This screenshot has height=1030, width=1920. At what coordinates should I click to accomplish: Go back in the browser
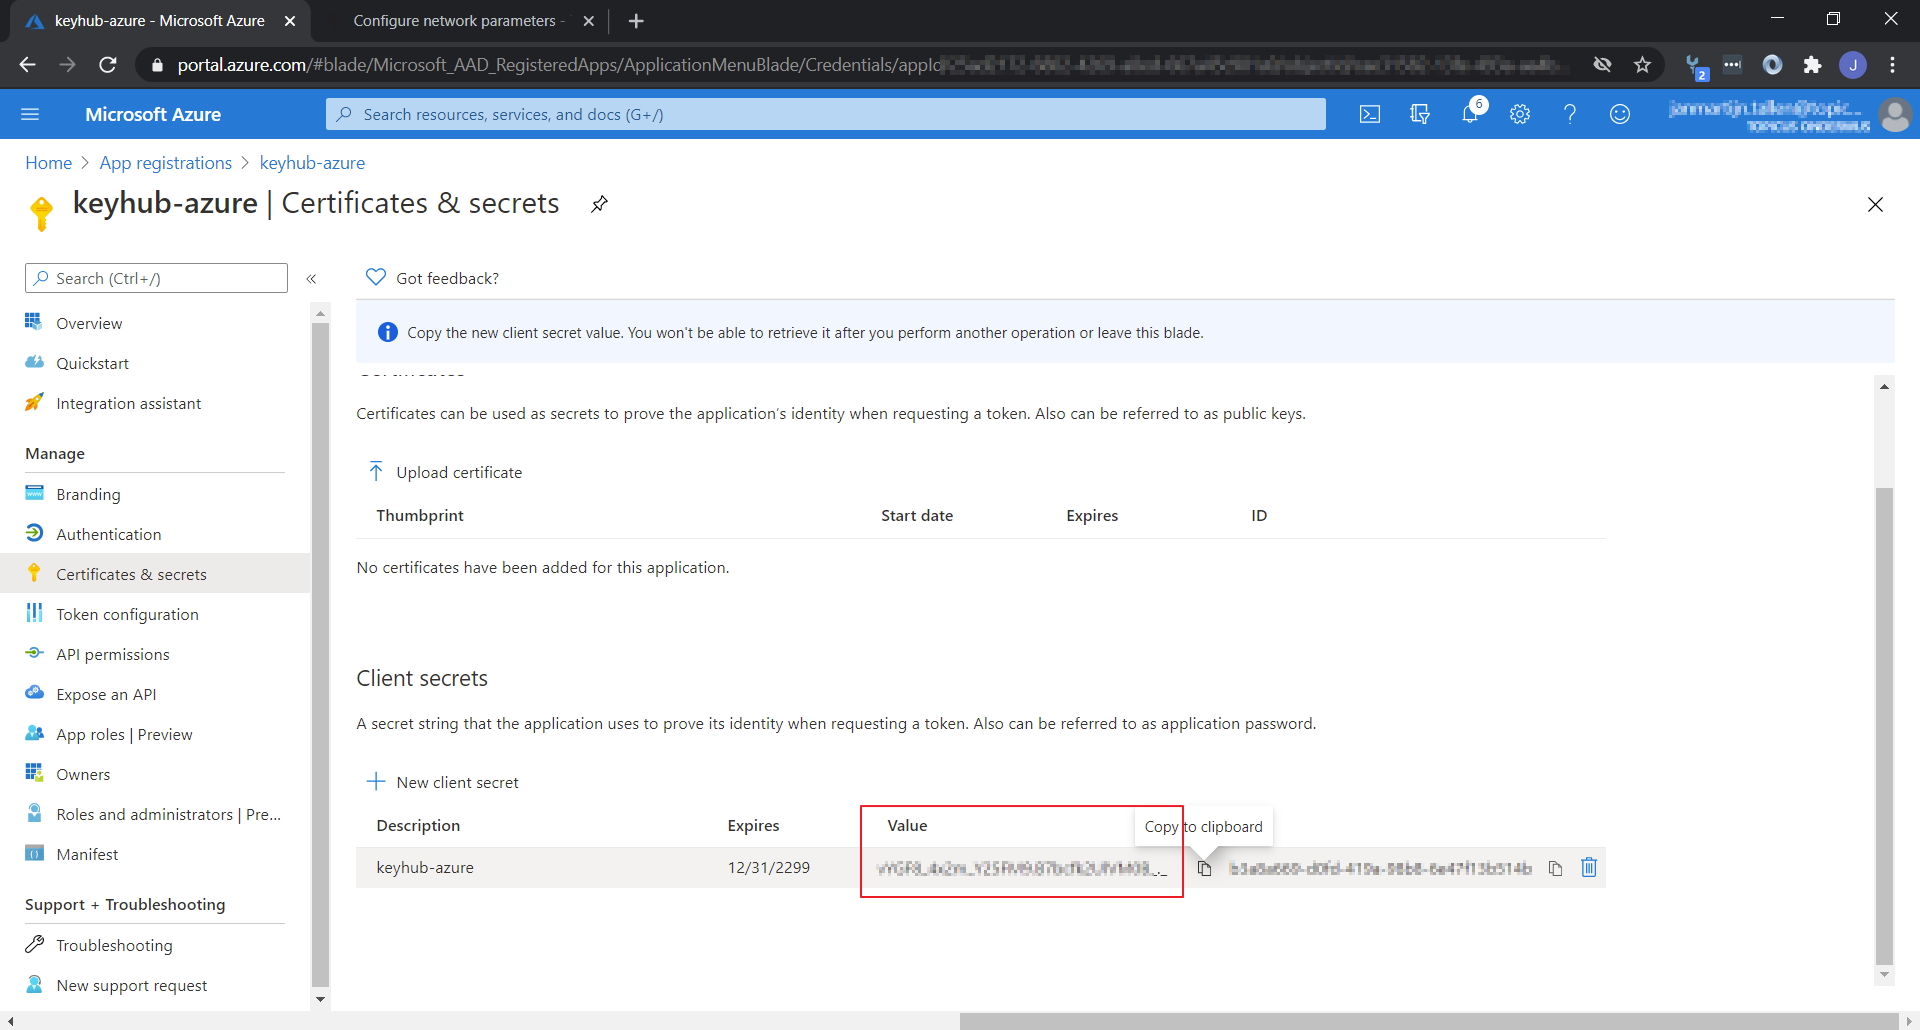(28, 65)
